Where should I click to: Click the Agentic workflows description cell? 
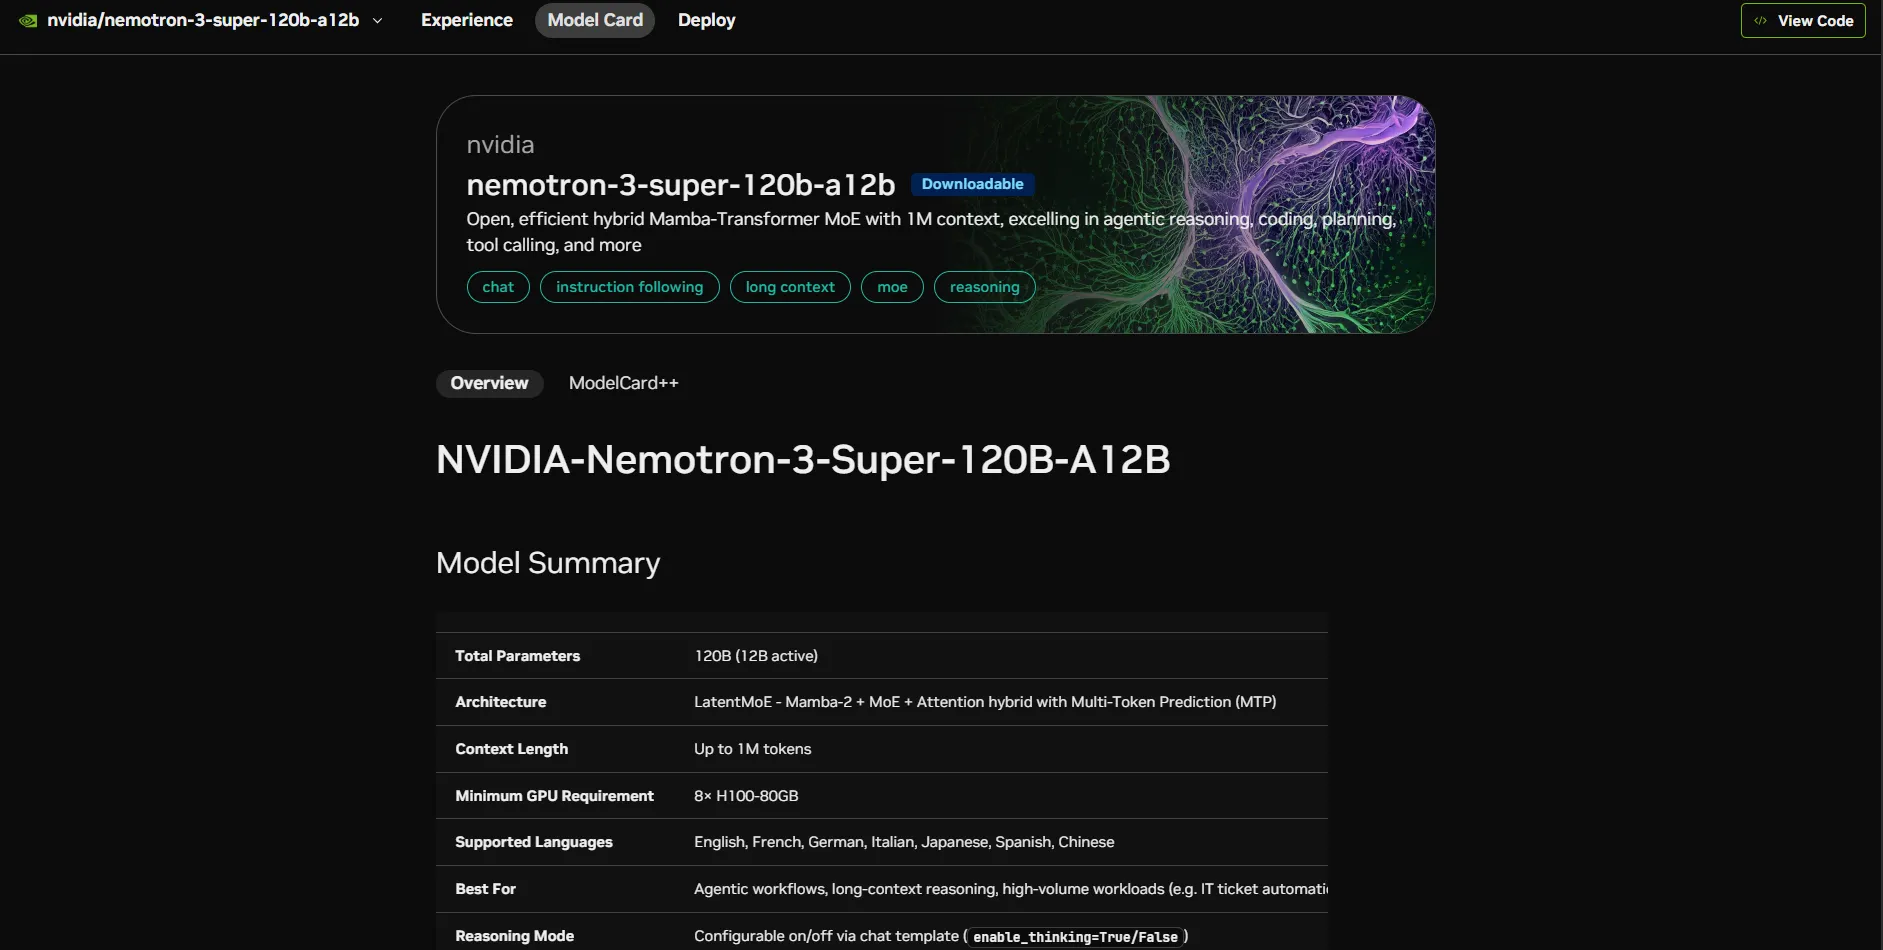1011,889
